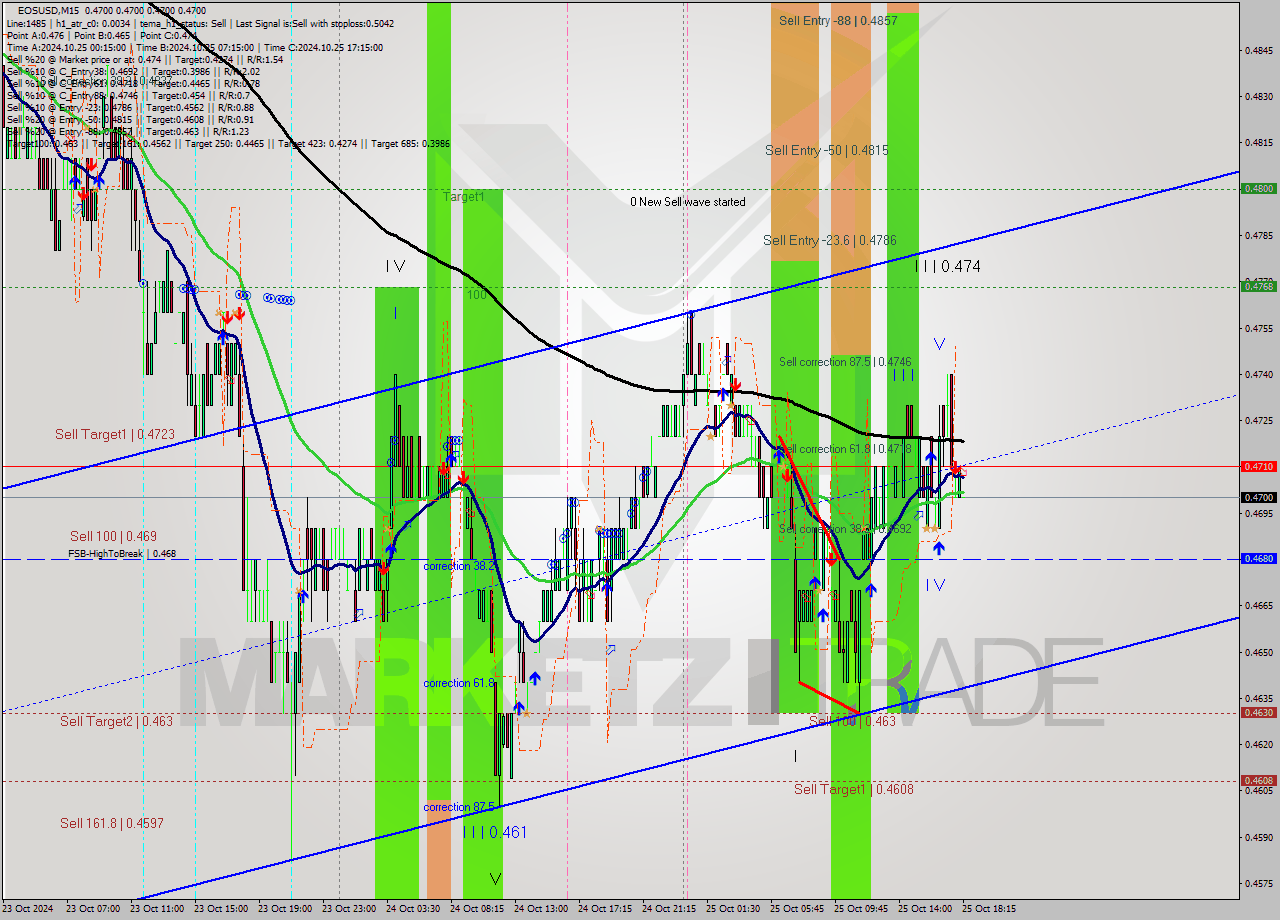Click the 'FSB-HighToBreak | 0.468' label
This screenshot has width=1280, height=920.
point(122,553)
